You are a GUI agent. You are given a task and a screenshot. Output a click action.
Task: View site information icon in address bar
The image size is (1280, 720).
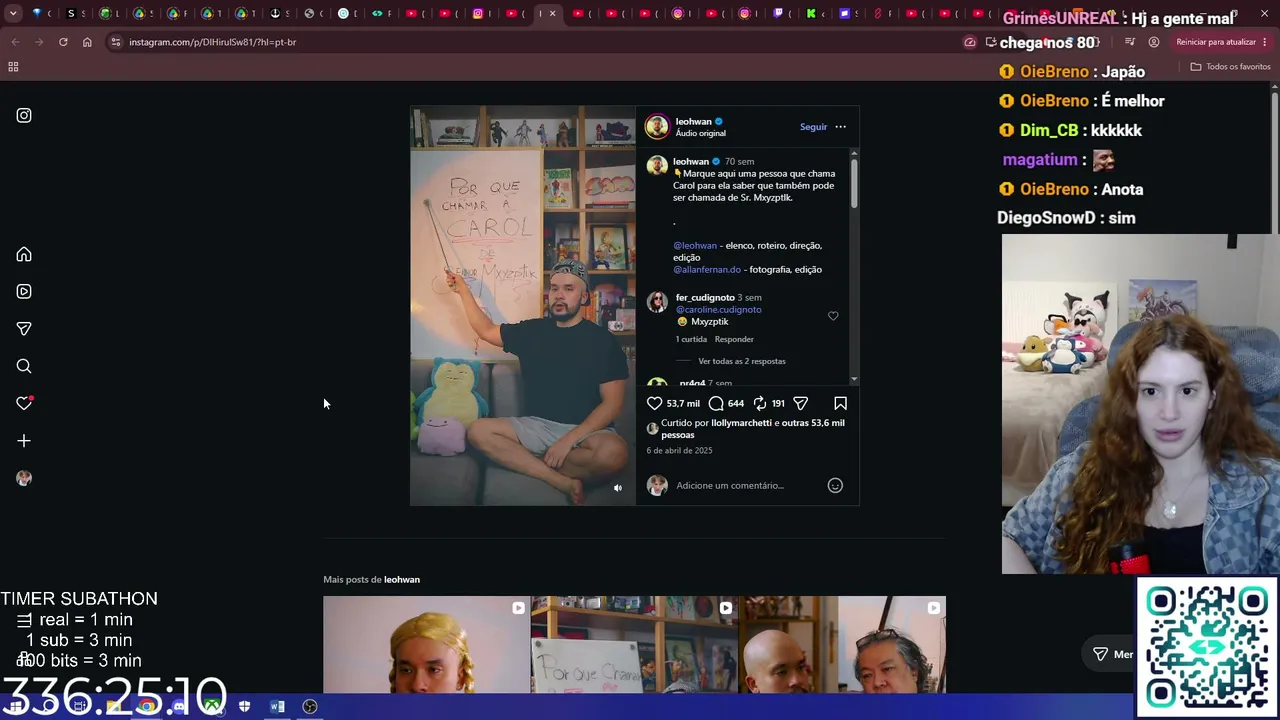click(x=116, y=42)
